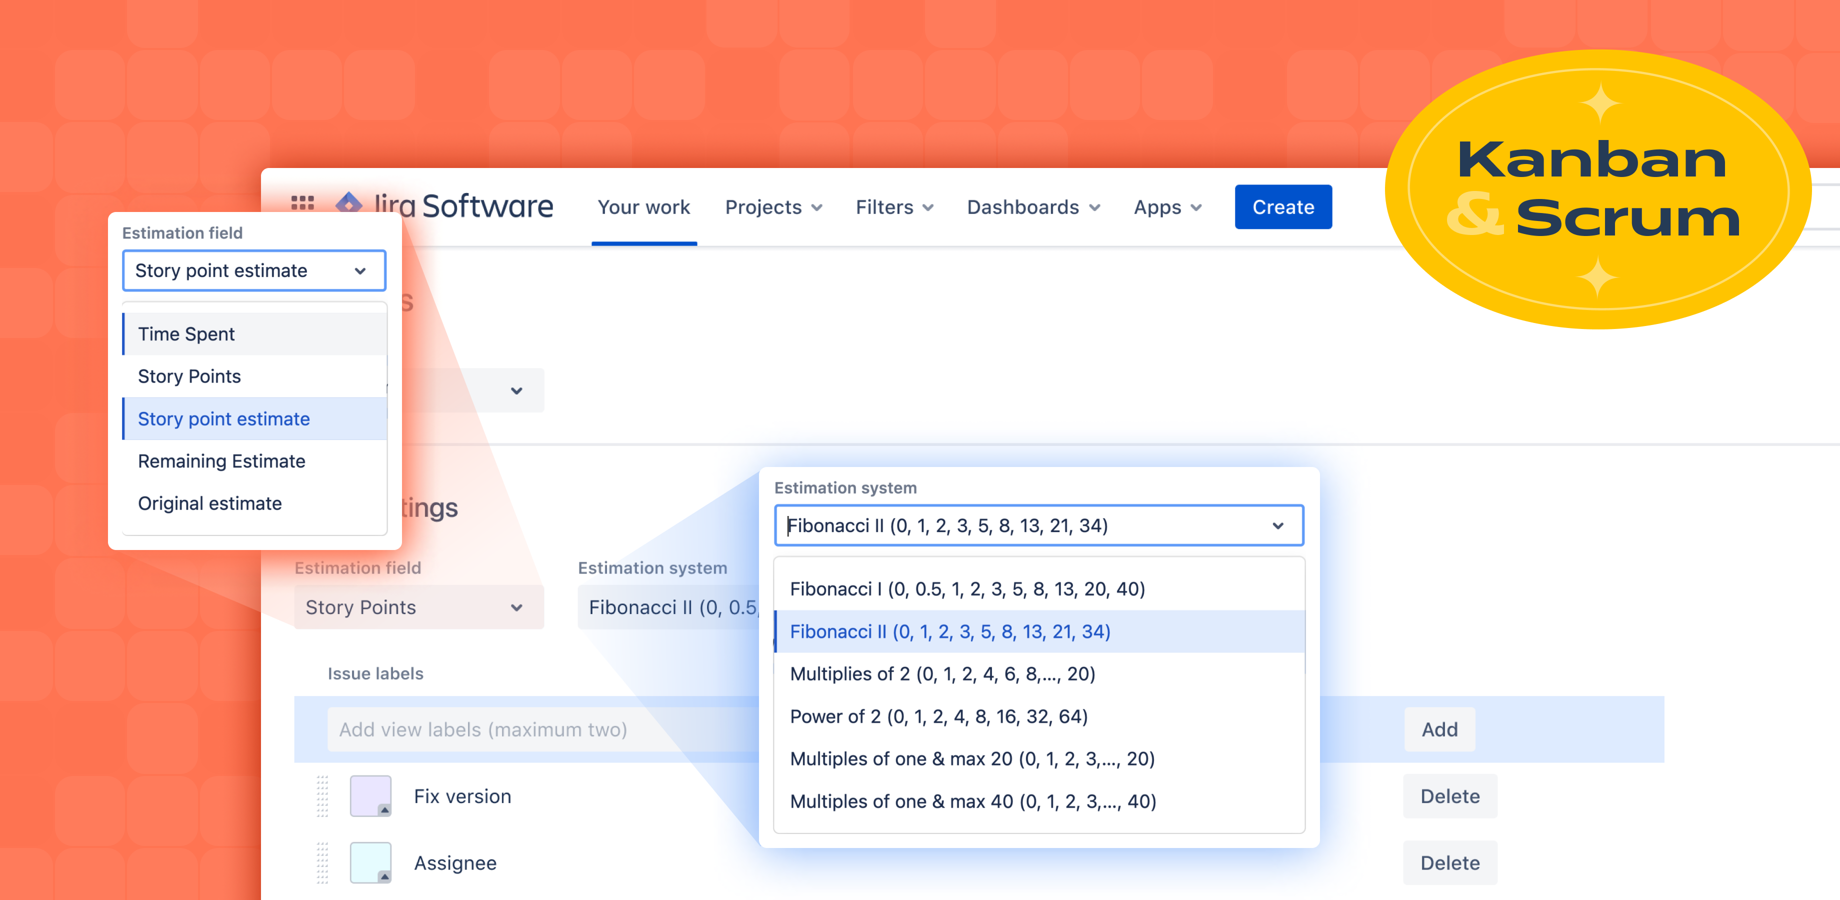
Task: Click the Assignee label text
Action: coord(455,863)
